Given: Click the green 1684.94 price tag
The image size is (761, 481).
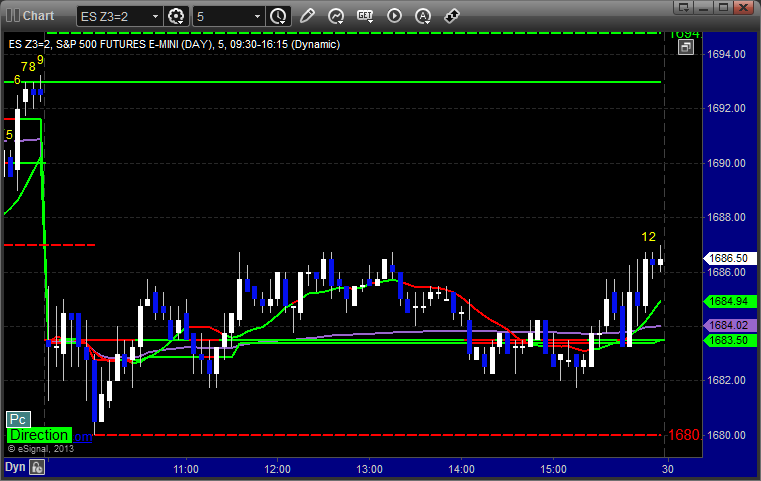Looking at the screenshot, I should pos(730,301).
